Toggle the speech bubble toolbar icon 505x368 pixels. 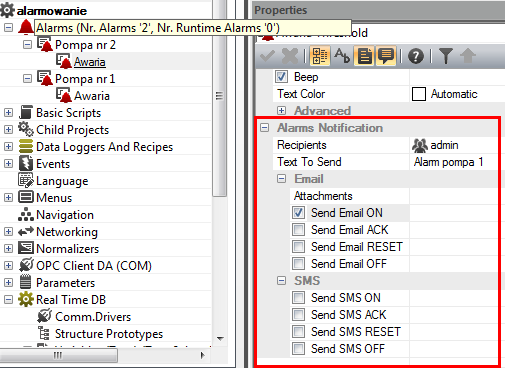pyautogui.click(x=386, y=56)
